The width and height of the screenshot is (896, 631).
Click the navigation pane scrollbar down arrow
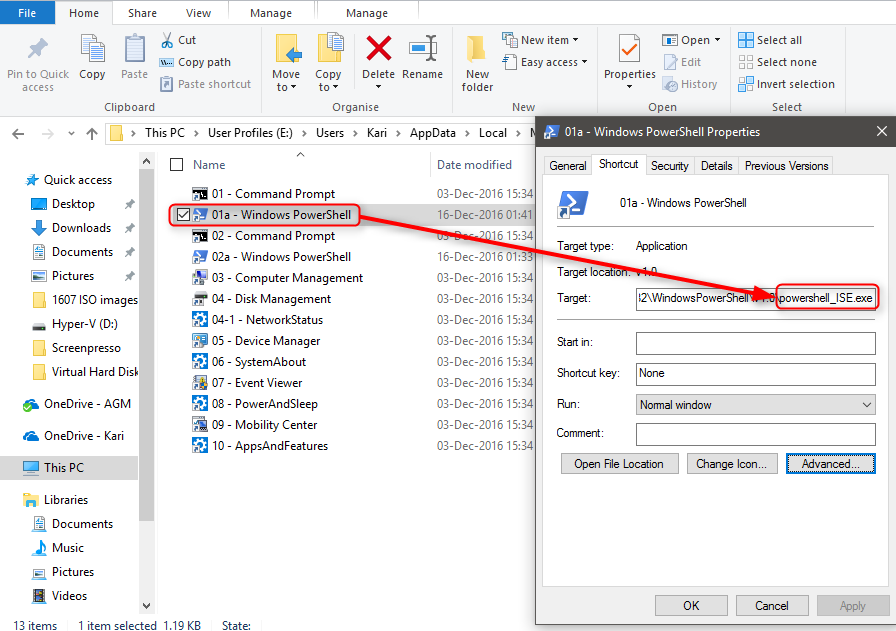click(x=146, y=605)
